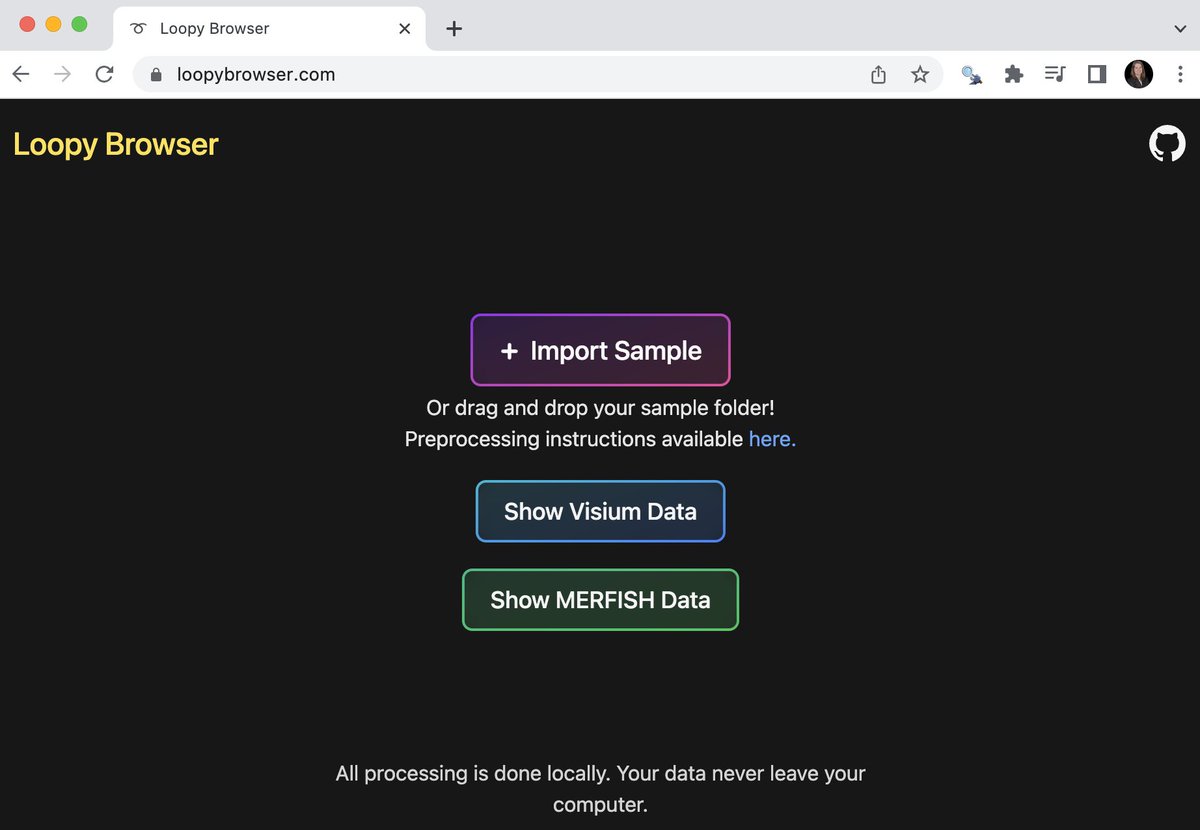Image resolution: width=1200 pixels, height=830 pixels.
Task: Click the site security lock icon
Action: pyautogui.click(x=155, y=74)
